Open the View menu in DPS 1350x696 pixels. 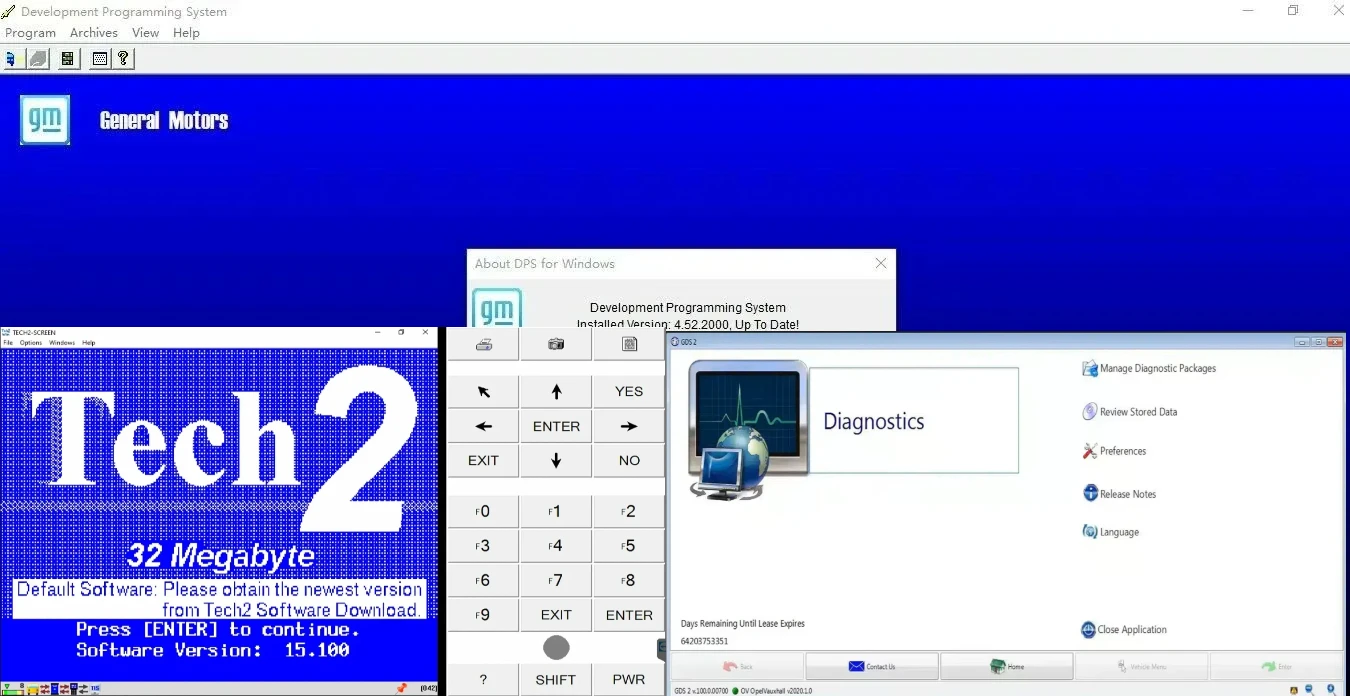(x=146, y=33)
